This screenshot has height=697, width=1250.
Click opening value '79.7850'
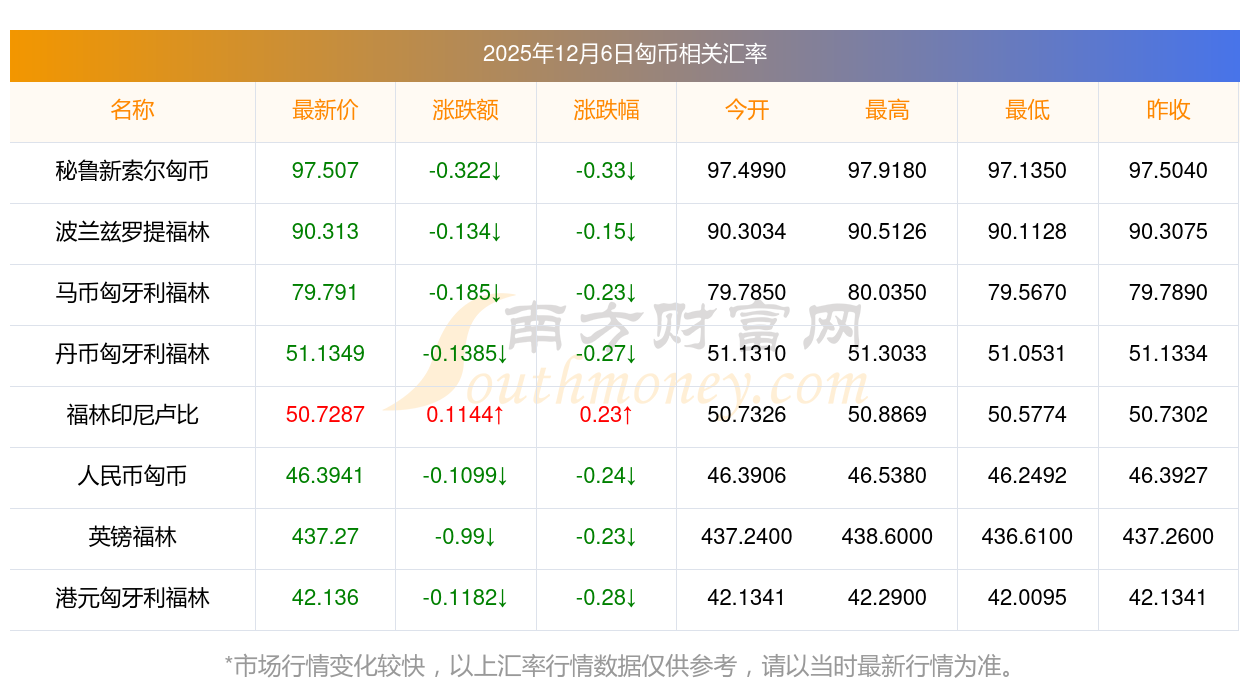tap(747, 293)
